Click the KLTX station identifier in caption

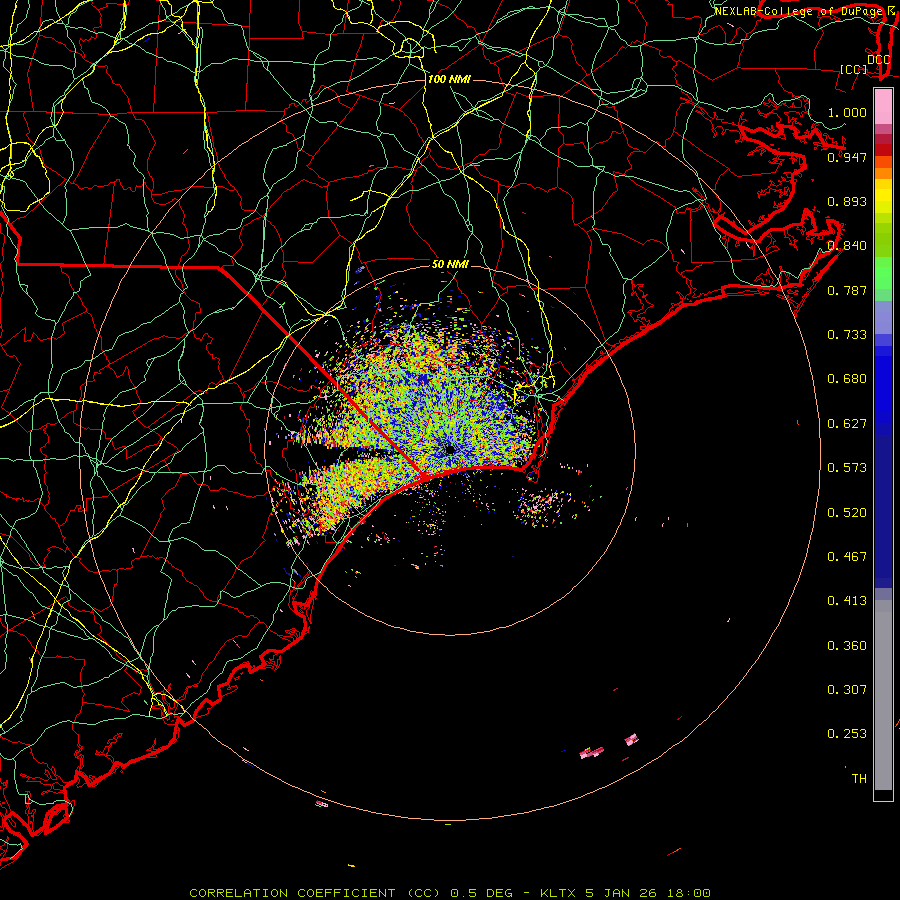(x=560, y=893)
